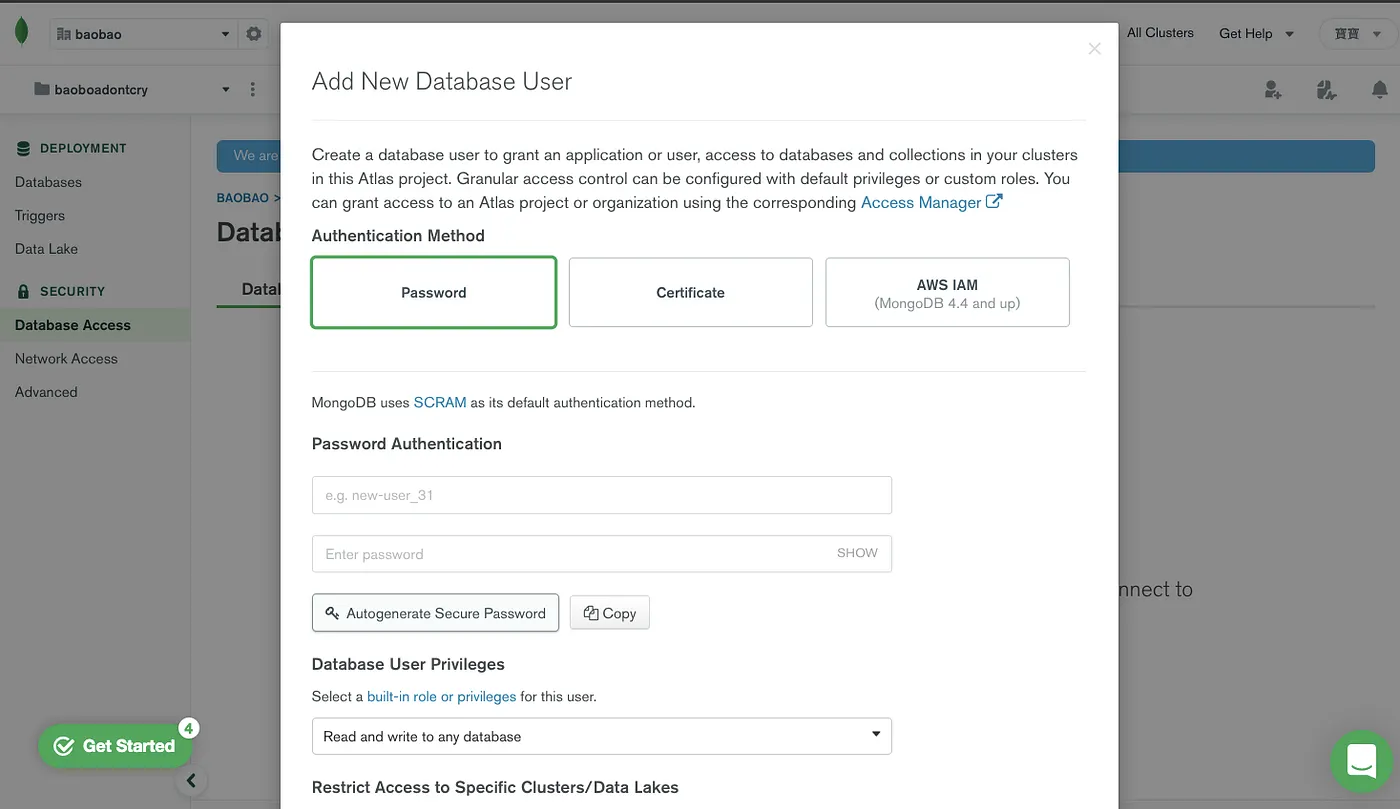Open the project activity feed icon
The image size is (1400, 809).
click(x=1327, y=90)
